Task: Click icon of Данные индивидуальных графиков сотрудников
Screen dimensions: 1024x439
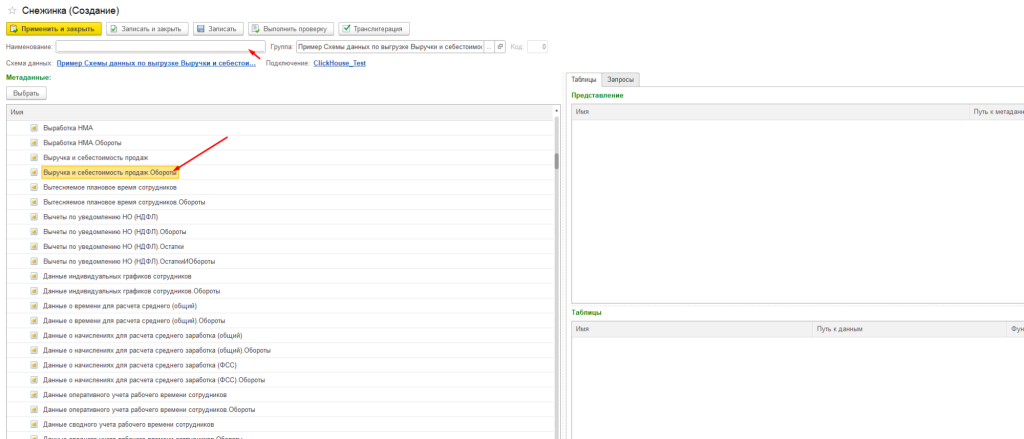Action: click(x=34, y=275)
